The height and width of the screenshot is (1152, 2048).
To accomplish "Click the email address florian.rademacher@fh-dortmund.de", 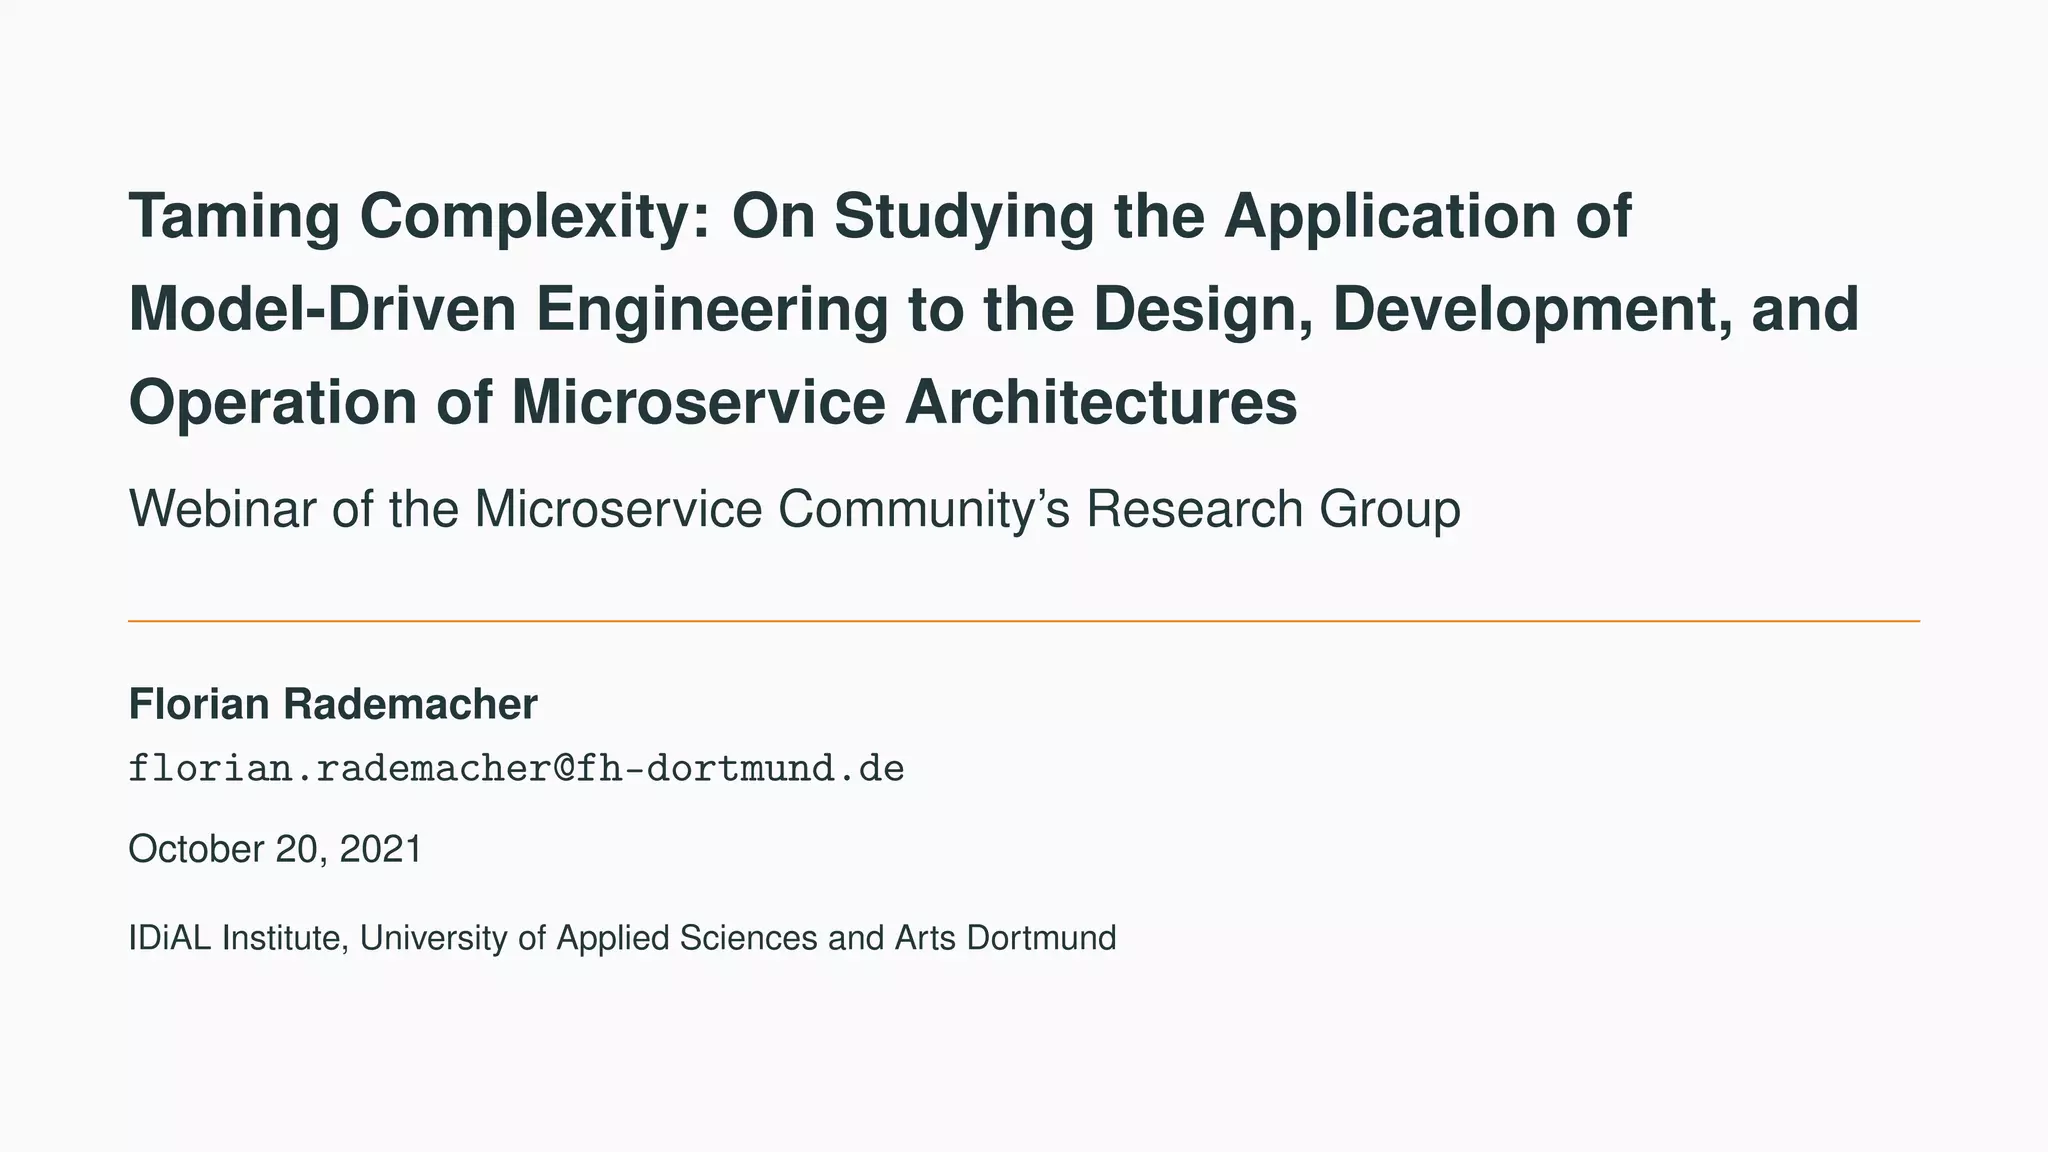I will 516,769.
